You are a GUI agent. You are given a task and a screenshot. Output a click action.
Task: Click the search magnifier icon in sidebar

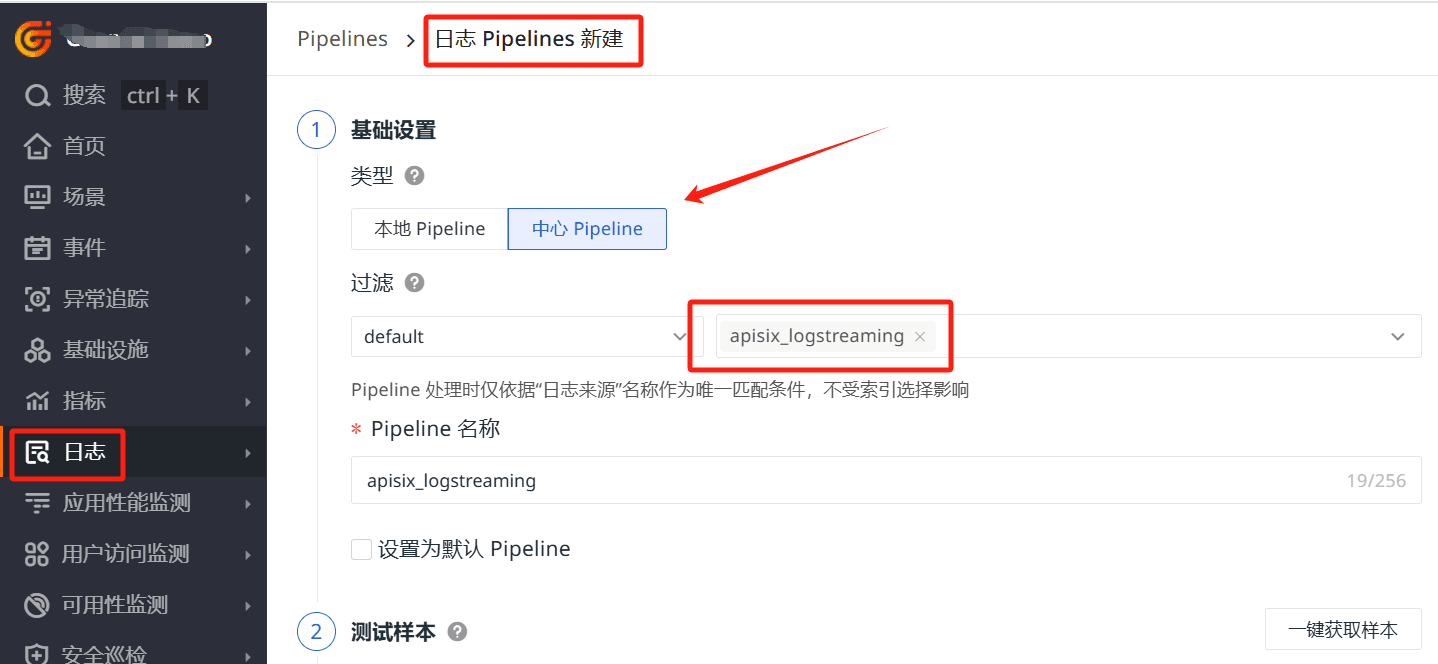37,96
